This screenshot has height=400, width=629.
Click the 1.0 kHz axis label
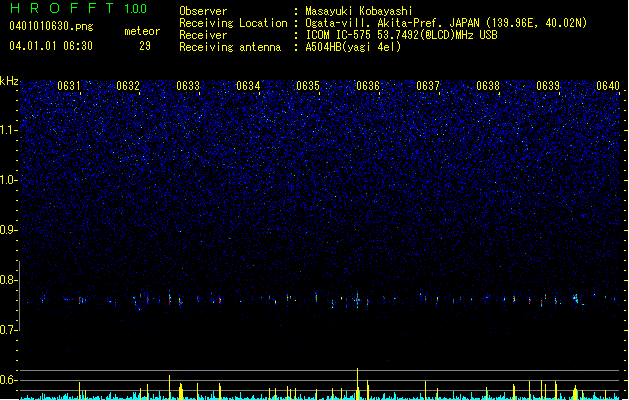8,180
